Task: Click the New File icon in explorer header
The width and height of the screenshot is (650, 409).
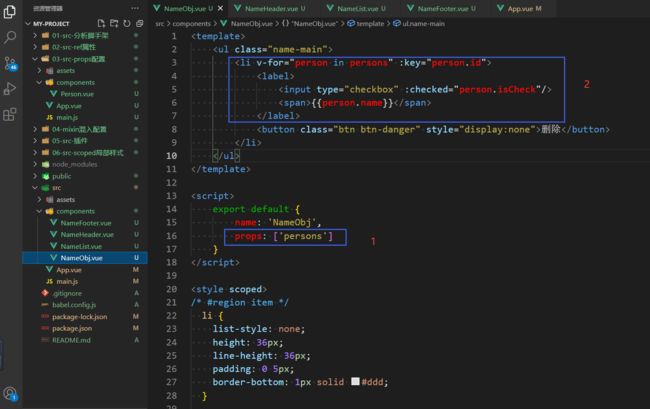Action: click(x=101, y=22)
